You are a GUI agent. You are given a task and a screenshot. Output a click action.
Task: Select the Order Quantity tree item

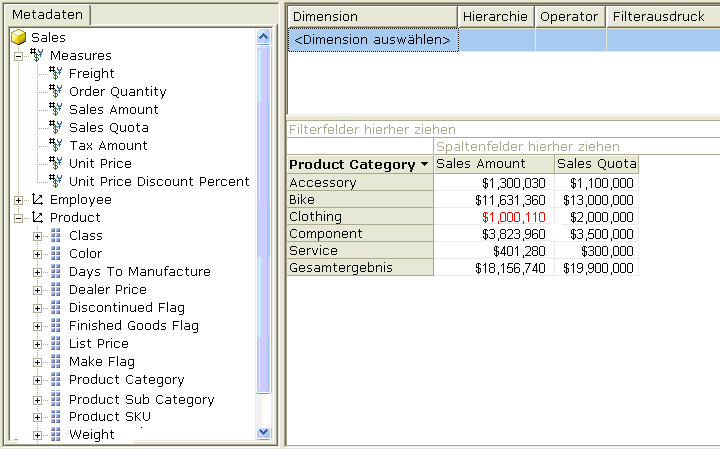pos(117,91)
